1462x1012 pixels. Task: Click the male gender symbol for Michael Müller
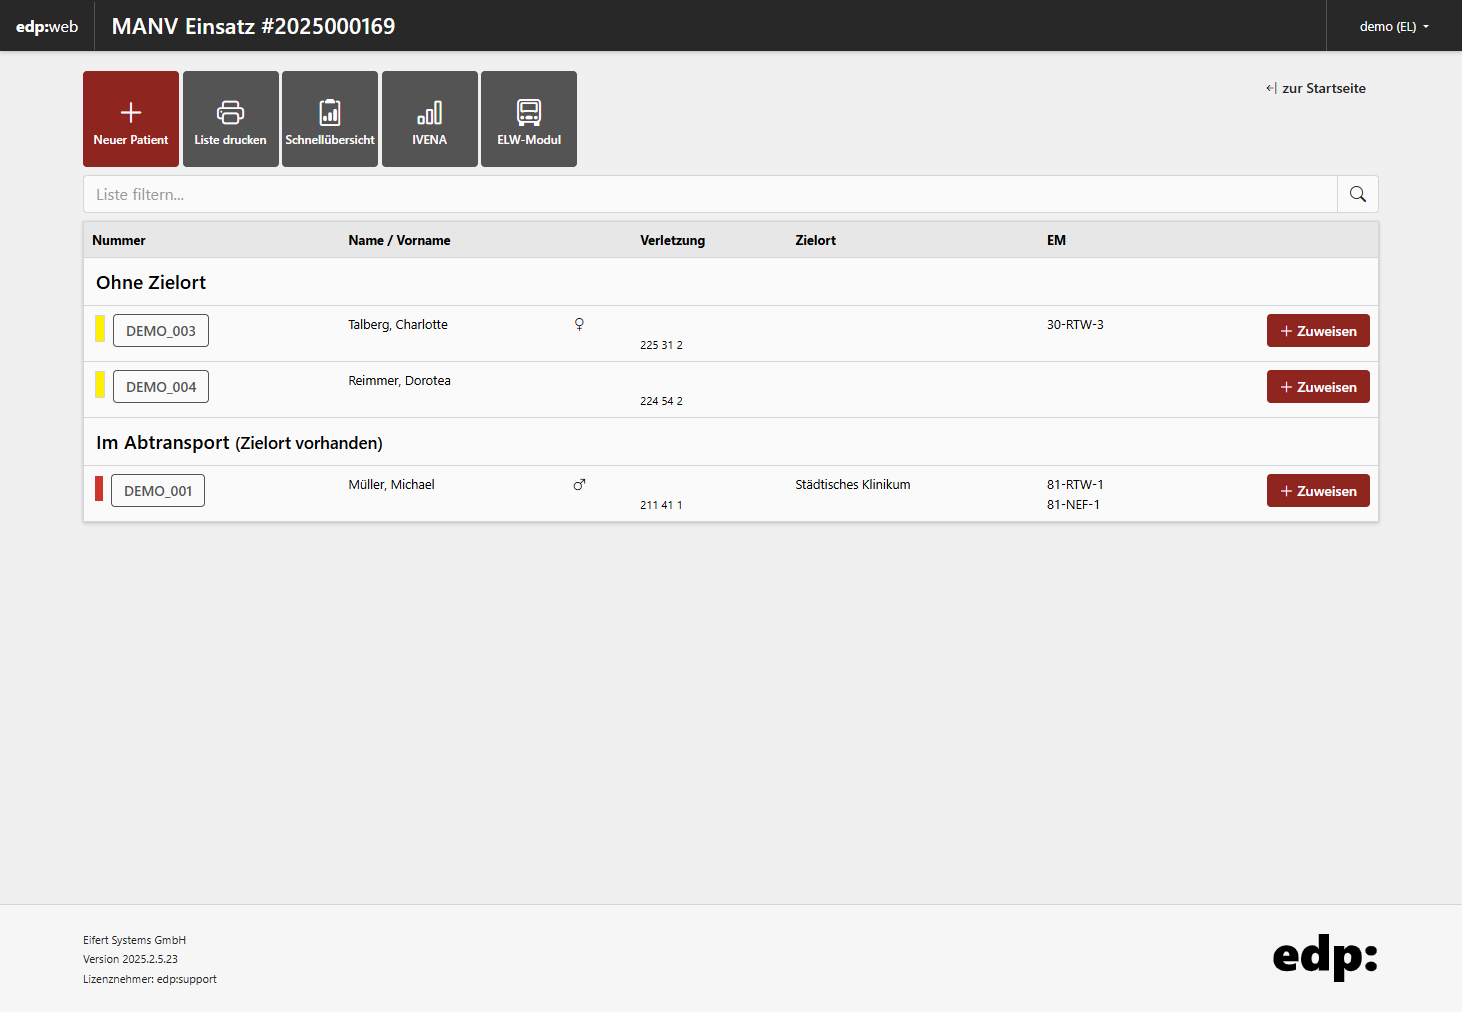click(579, 485)
